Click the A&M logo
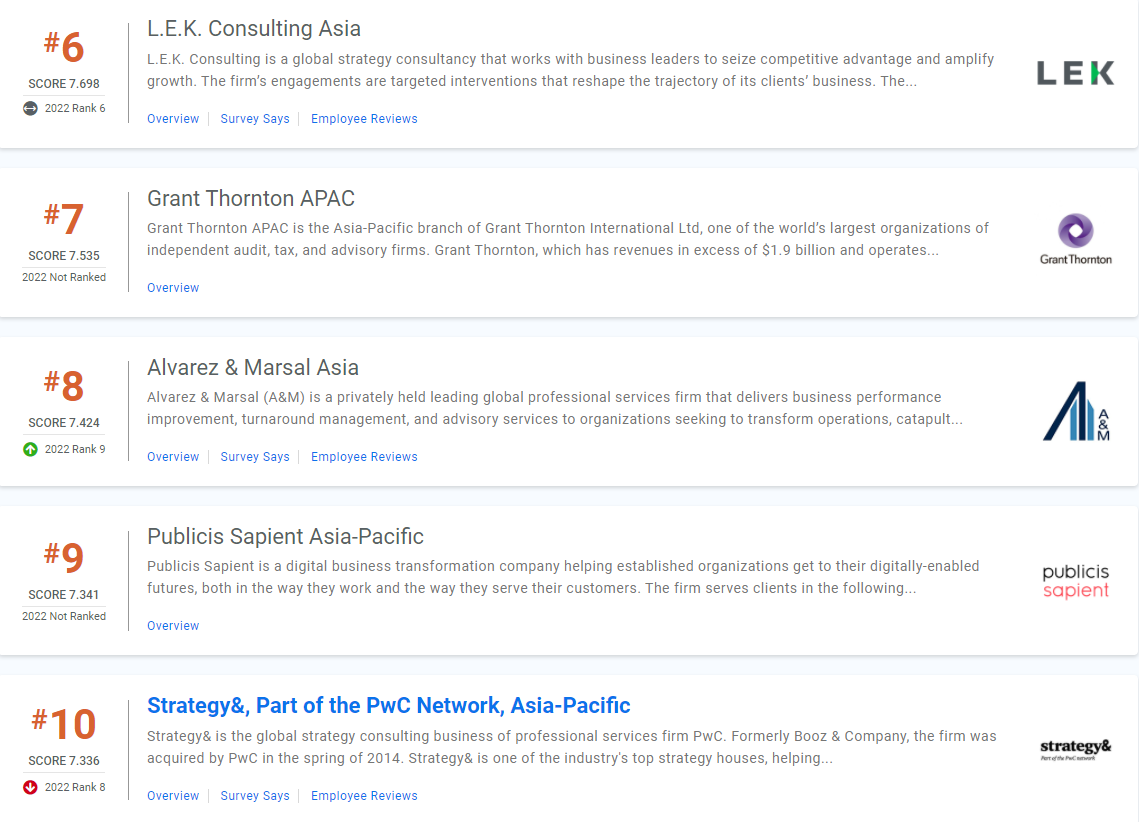This screenshot has width=1139, height=822. click(1077, 411)
